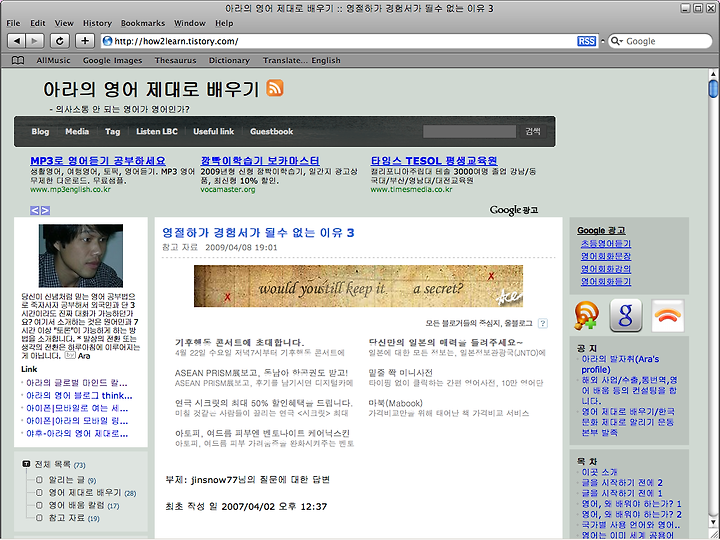
Task: Open the Edit menu
Action: [x=38, y=23]
